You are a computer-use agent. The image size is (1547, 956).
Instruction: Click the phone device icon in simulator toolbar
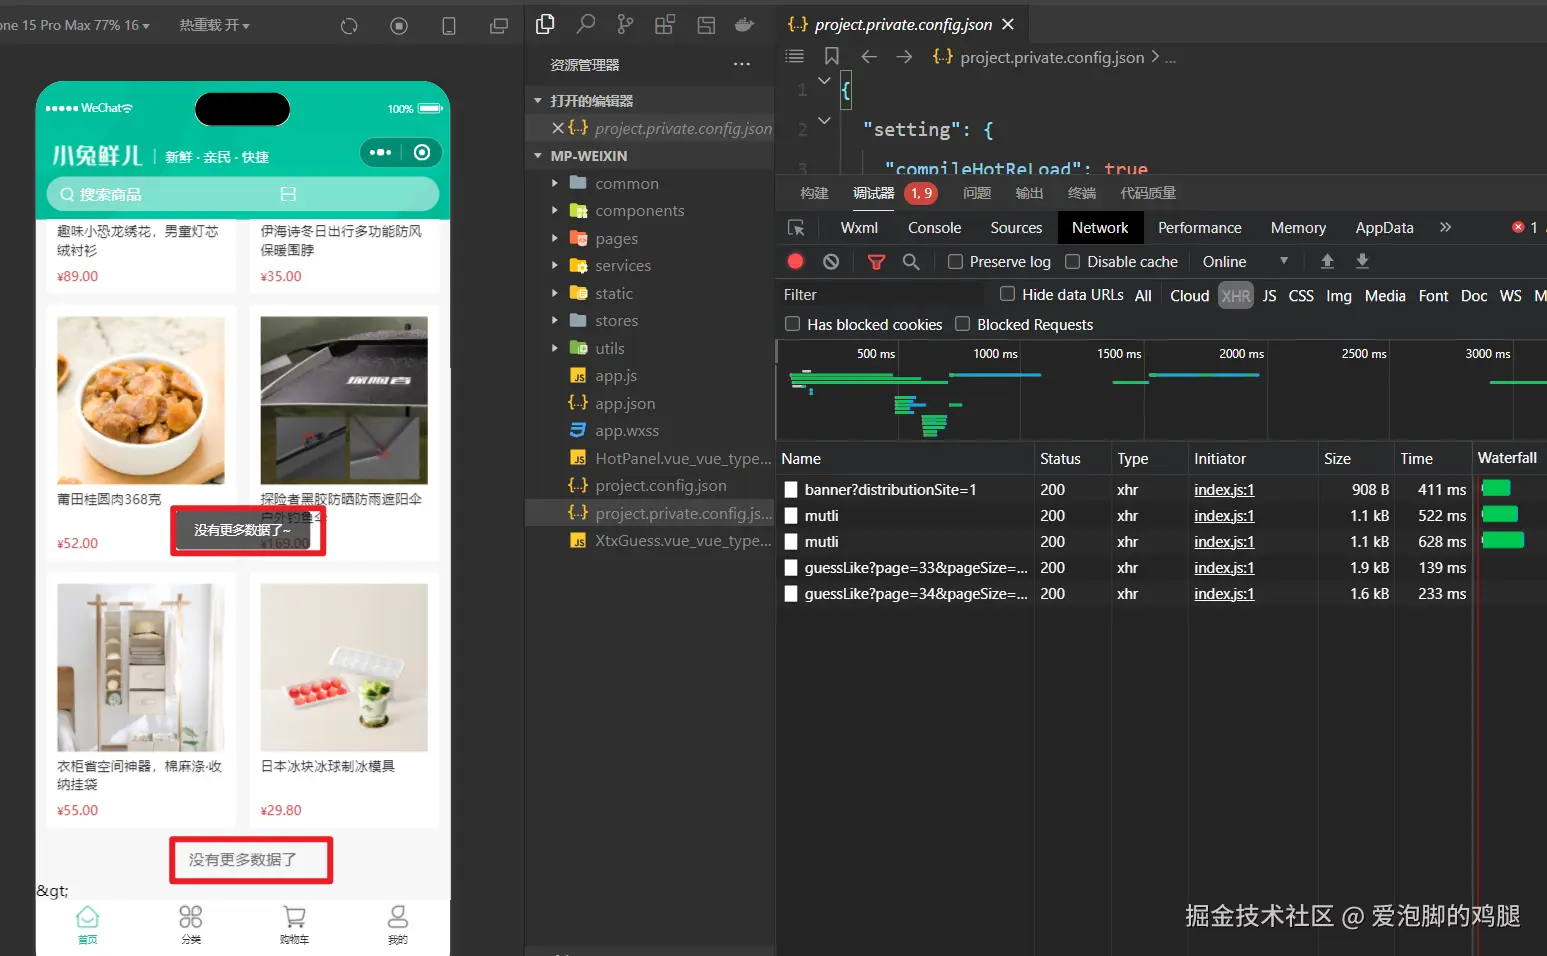[449, 26]
